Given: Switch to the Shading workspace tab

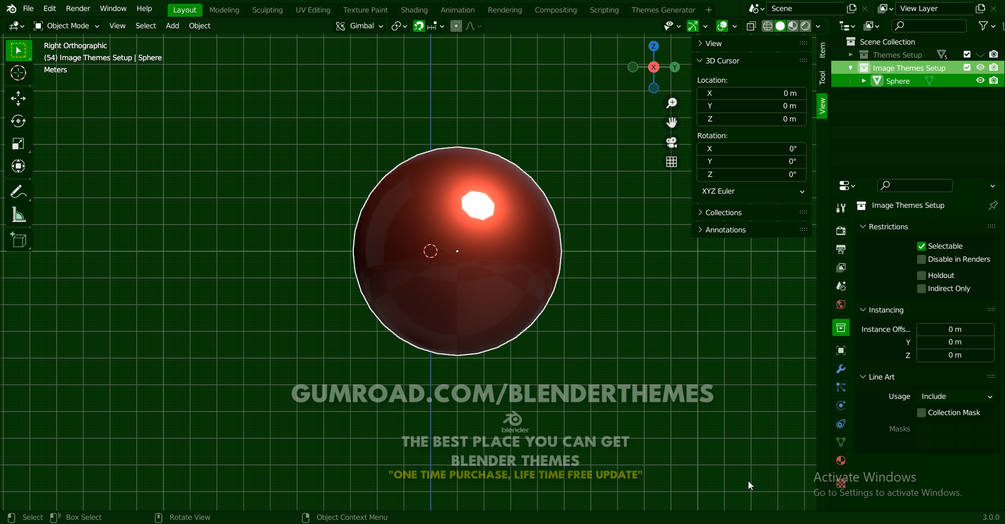Looking at the screenshot, I should (414, 10).
